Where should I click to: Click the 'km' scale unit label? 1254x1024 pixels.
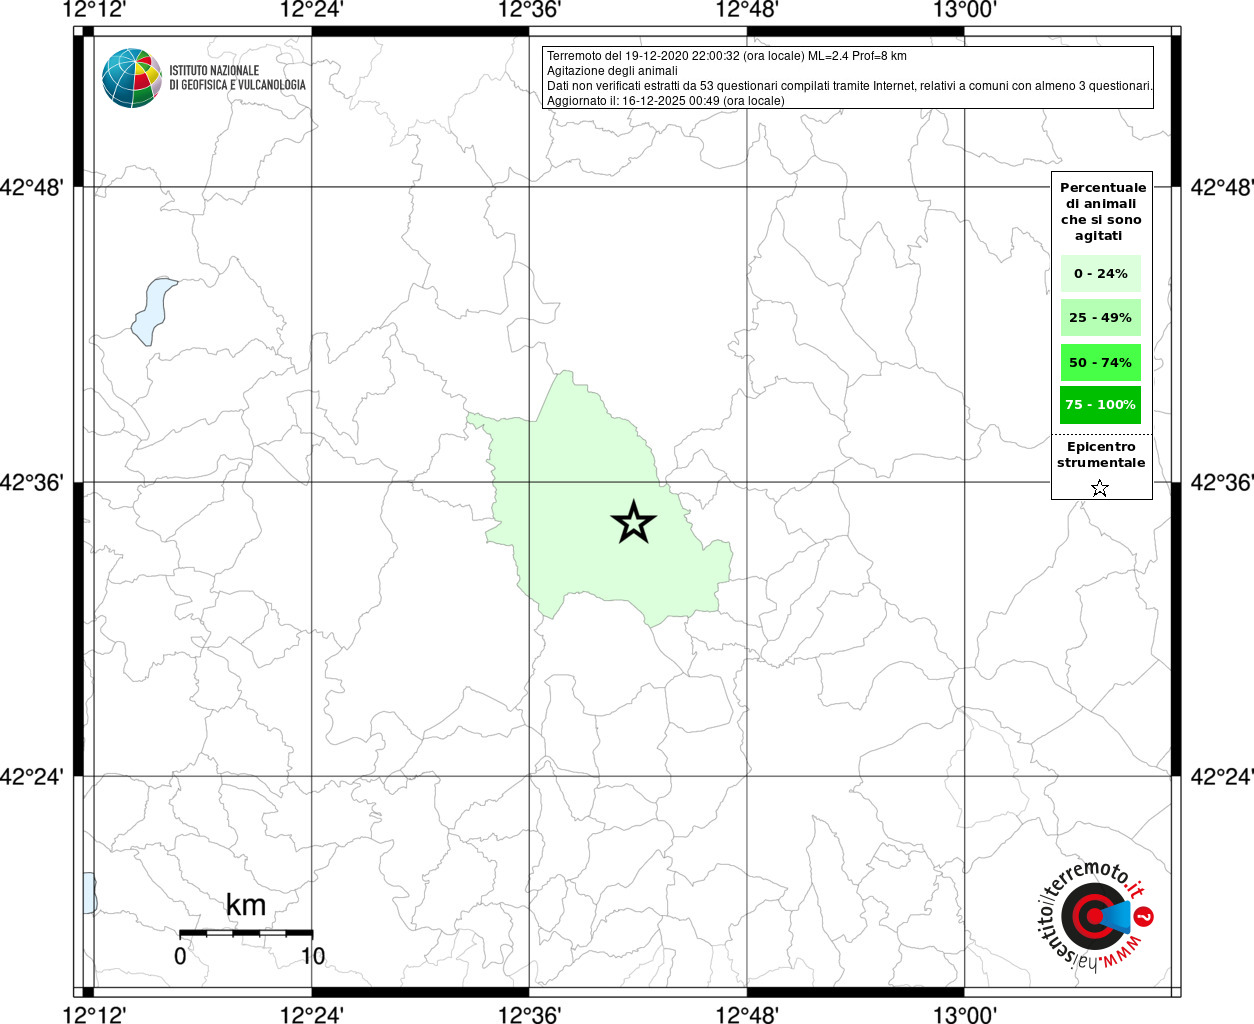point(246,905)
